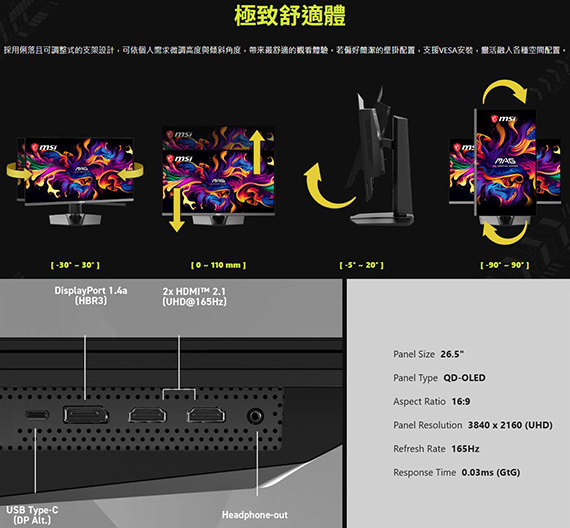Select the portrait pivot monitor image
Screen dimensions: 570x528
point(505,166)
